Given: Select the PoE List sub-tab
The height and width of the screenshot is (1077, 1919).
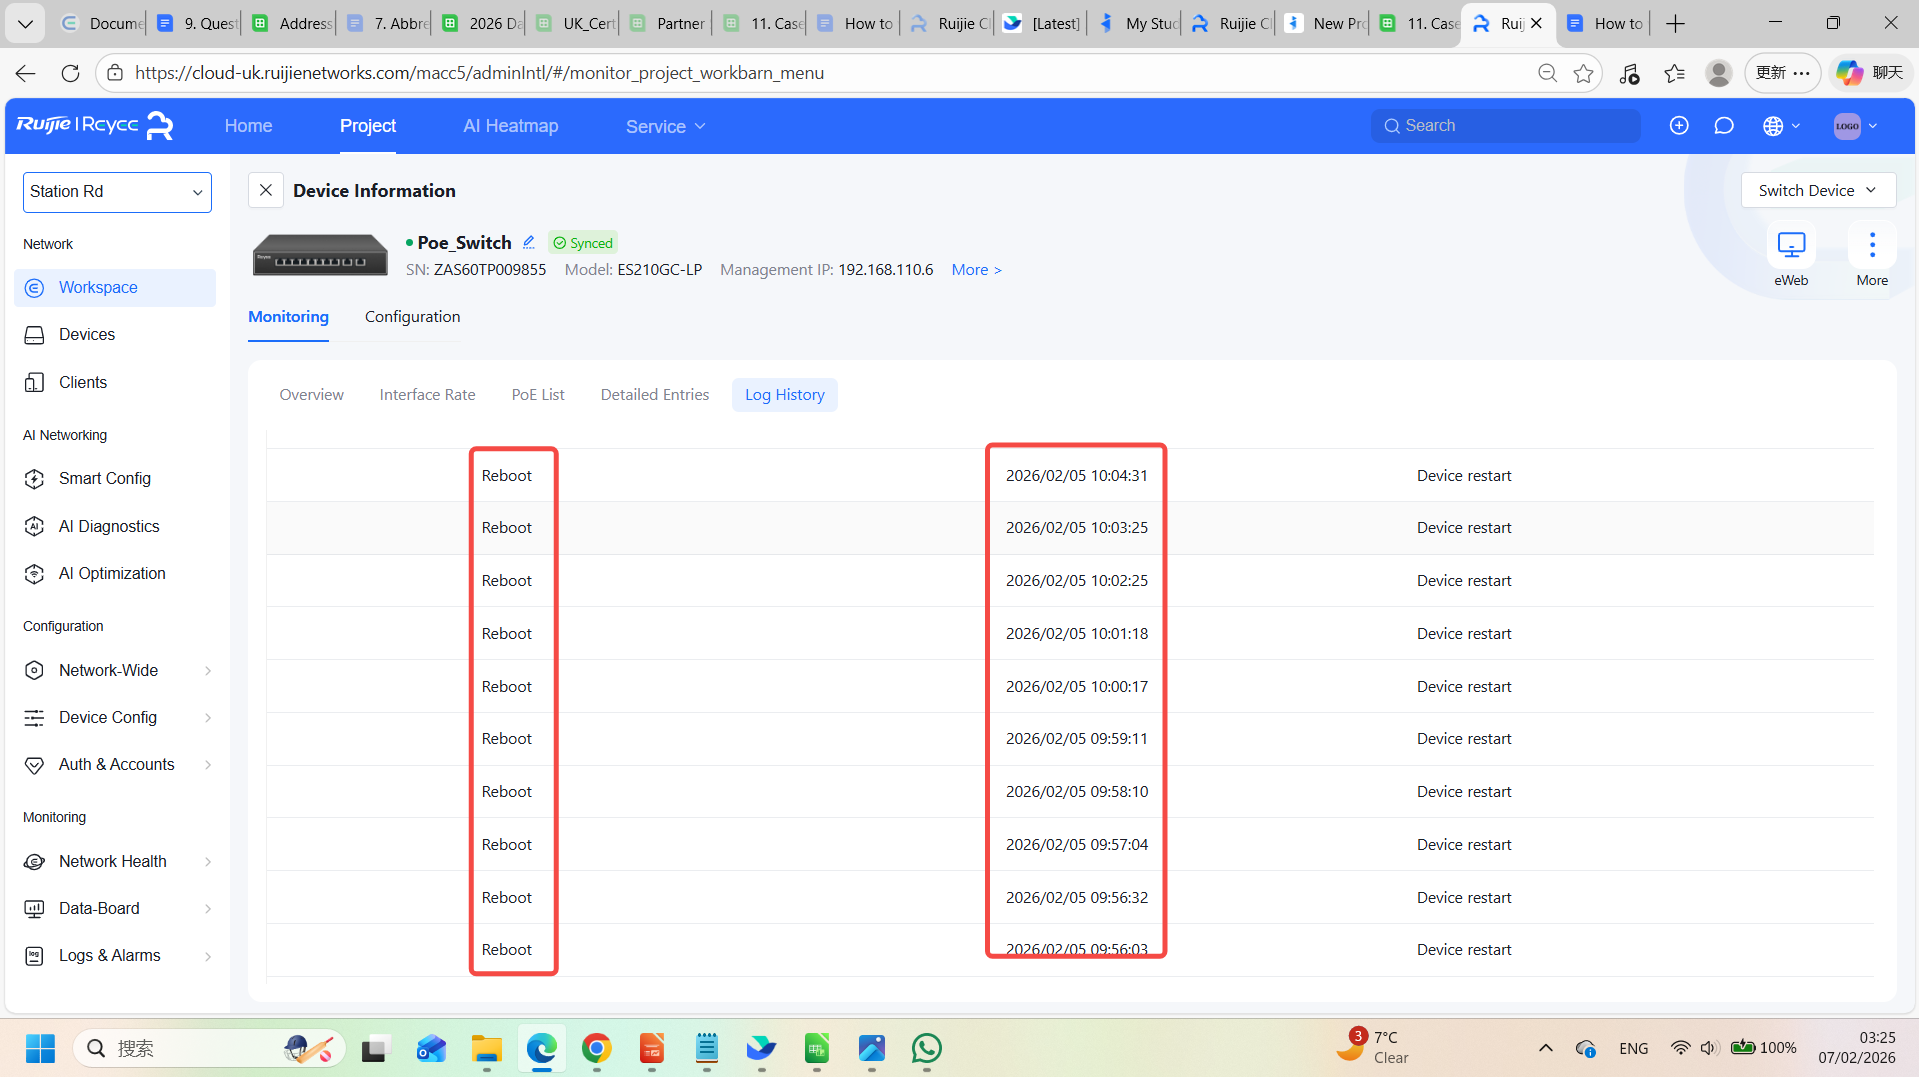Looking at the screenshot, I should pyautogui.click(x=537, y=395).
